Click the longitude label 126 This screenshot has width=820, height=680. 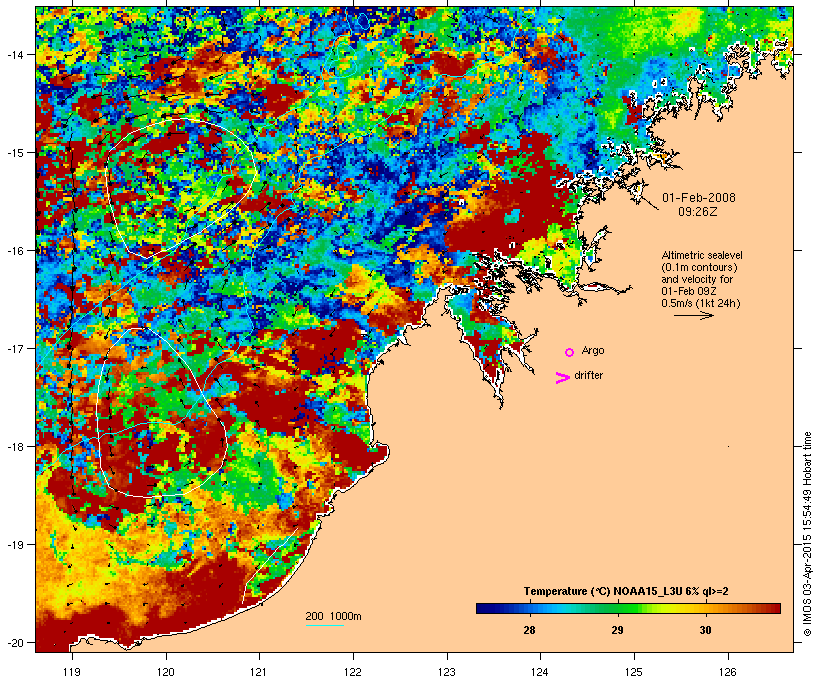[728, 672]
